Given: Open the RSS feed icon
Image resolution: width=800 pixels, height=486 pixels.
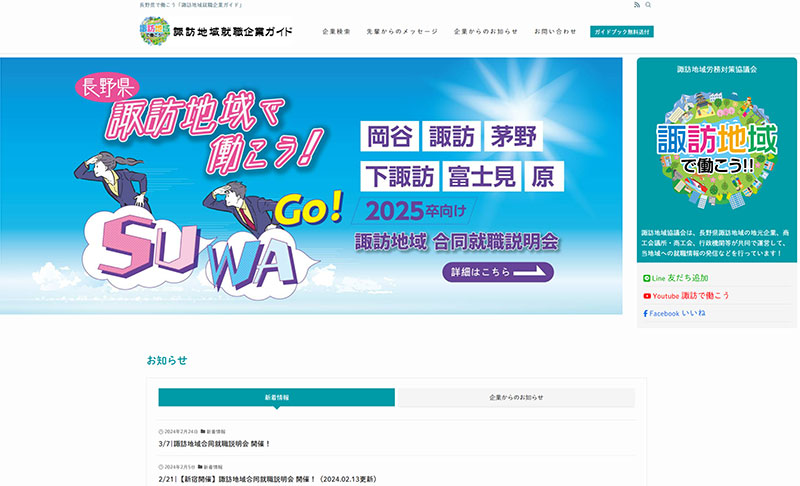Looking at the screenshot, I should [x=637, y=5].
